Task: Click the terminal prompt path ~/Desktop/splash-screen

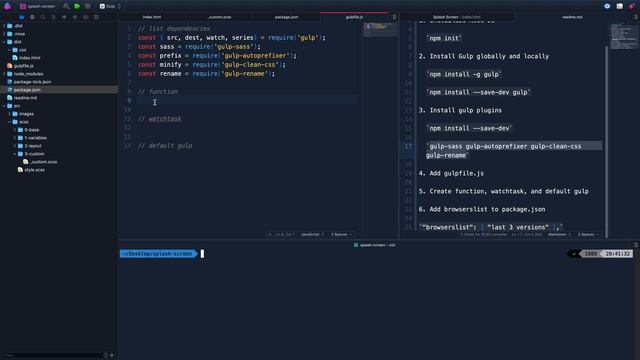Action: [158, 254]
